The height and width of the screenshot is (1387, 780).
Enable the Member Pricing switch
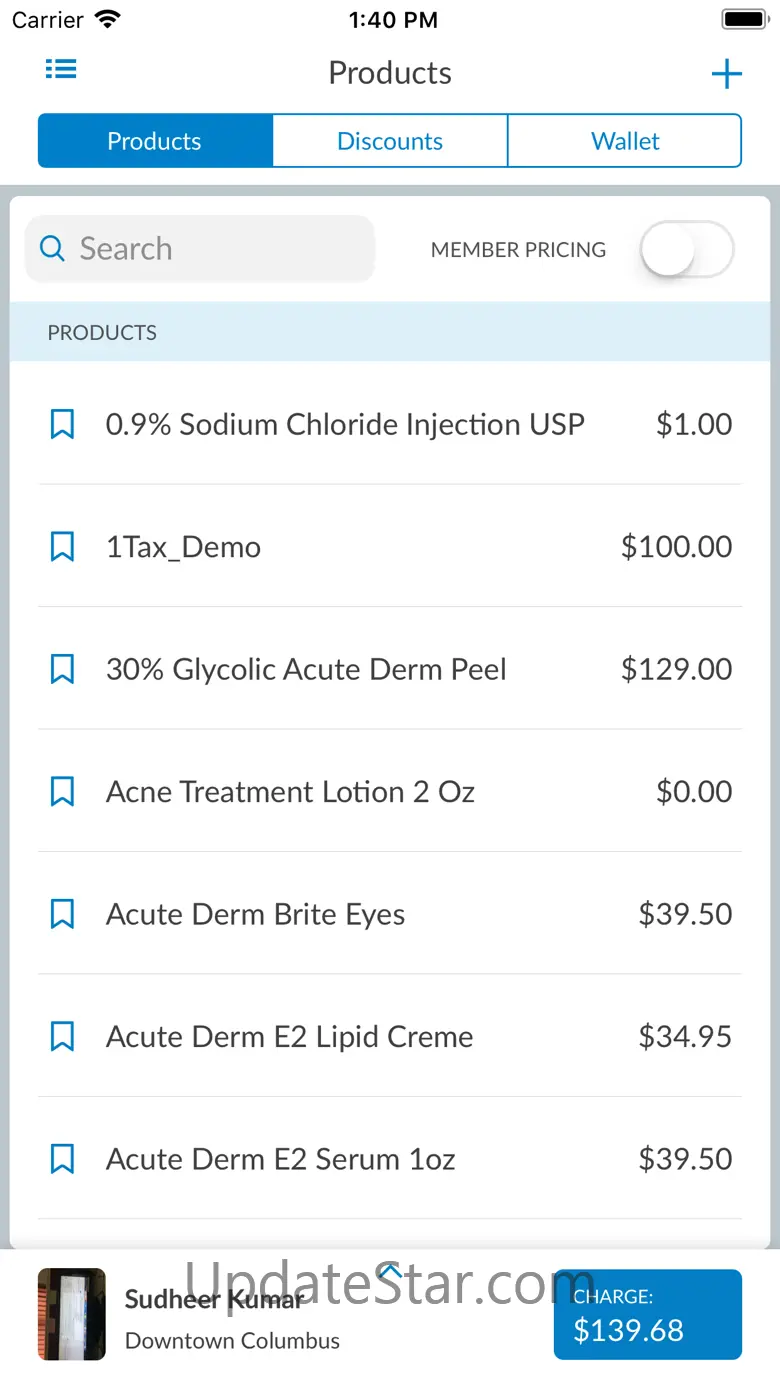(x=686, y=250)
